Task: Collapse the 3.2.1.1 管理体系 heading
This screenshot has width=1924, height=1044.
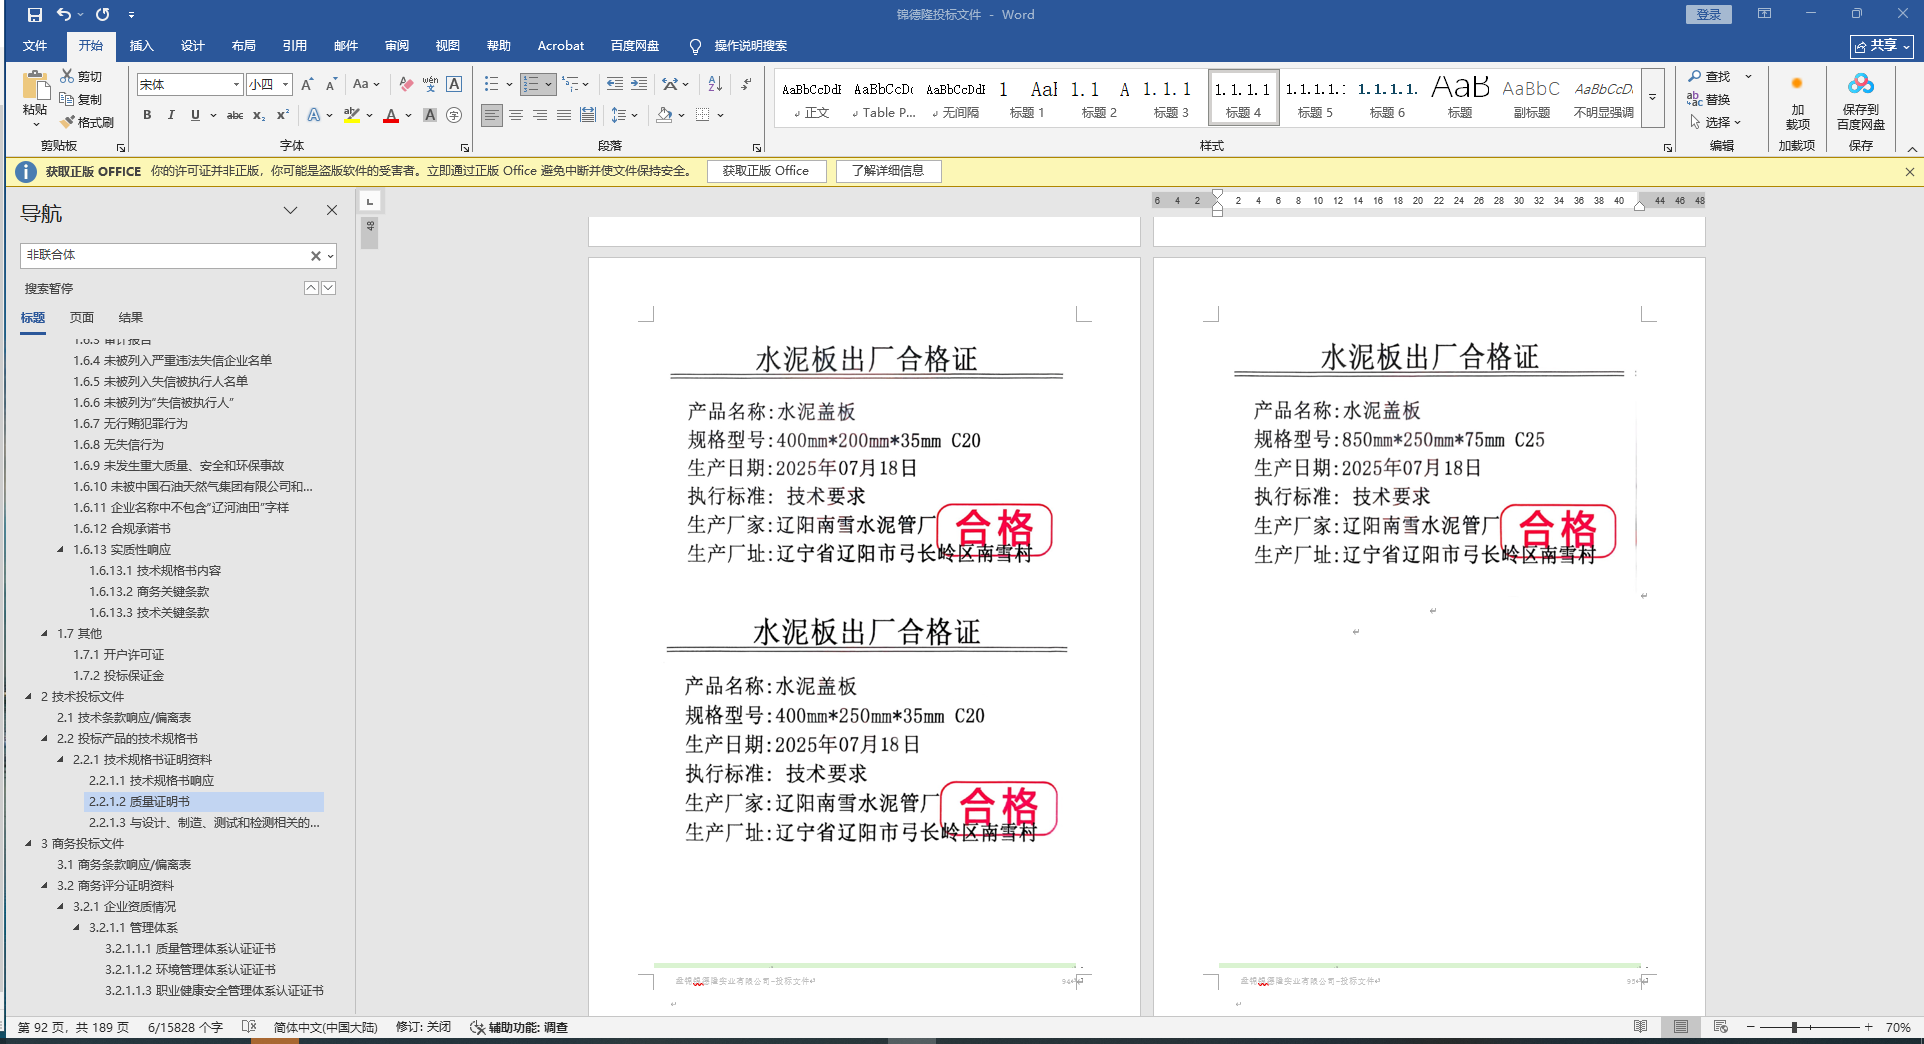Action: pos(77,927)
